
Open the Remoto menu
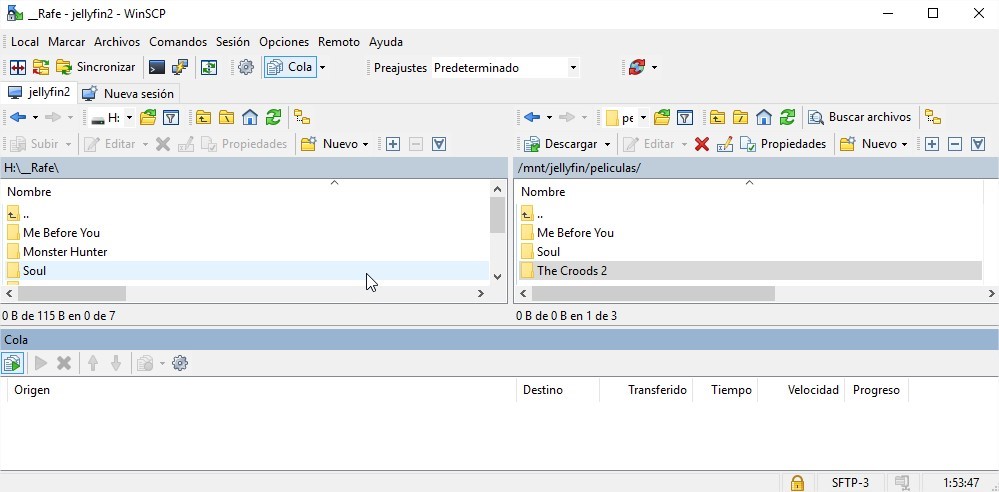tap(339, 42)
